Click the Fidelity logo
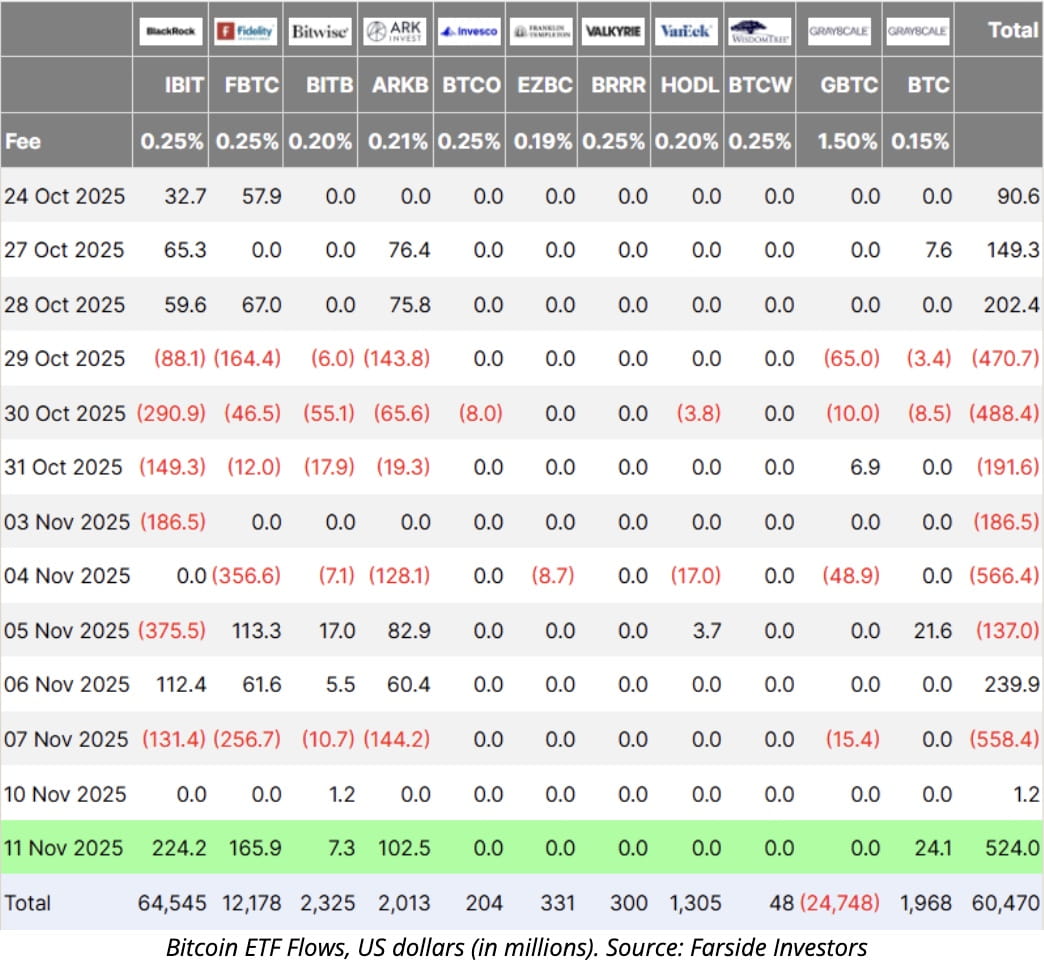The height and width of the screenshot is (972, 1044). [245, 31]
